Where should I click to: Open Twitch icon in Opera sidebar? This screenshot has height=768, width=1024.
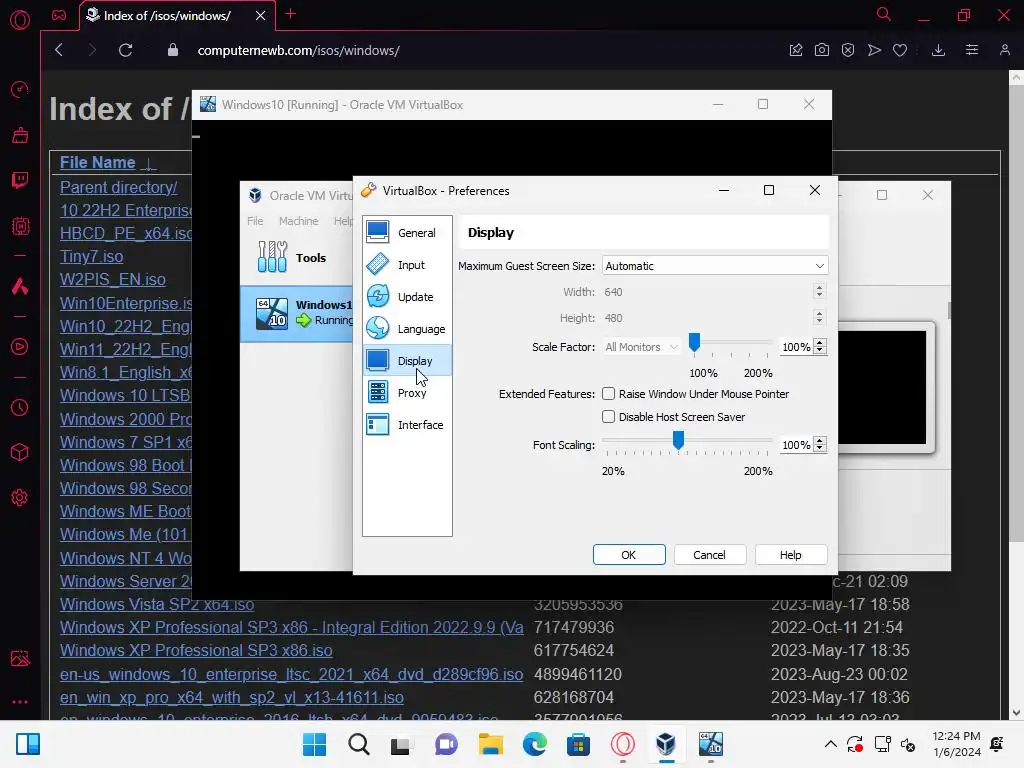(x=20, y=180)
